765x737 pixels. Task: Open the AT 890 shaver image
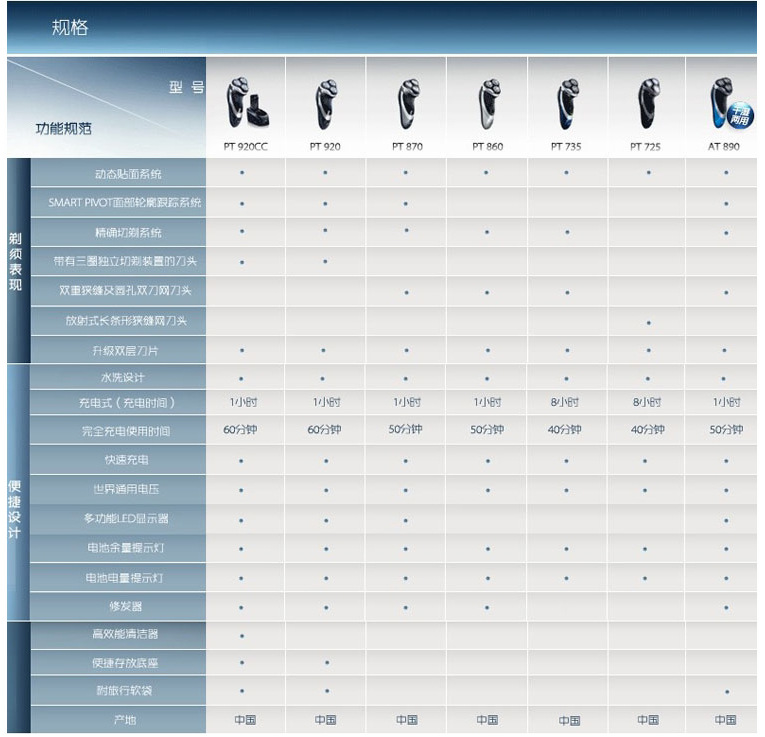721,104
